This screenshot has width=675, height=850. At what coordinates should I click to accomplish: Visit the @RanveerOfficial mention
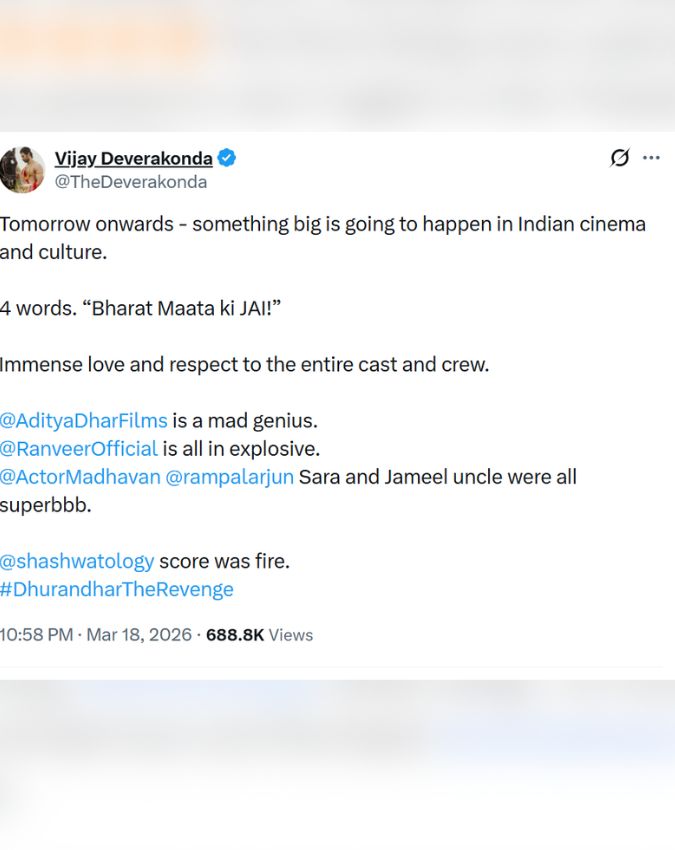click(79, 449)
